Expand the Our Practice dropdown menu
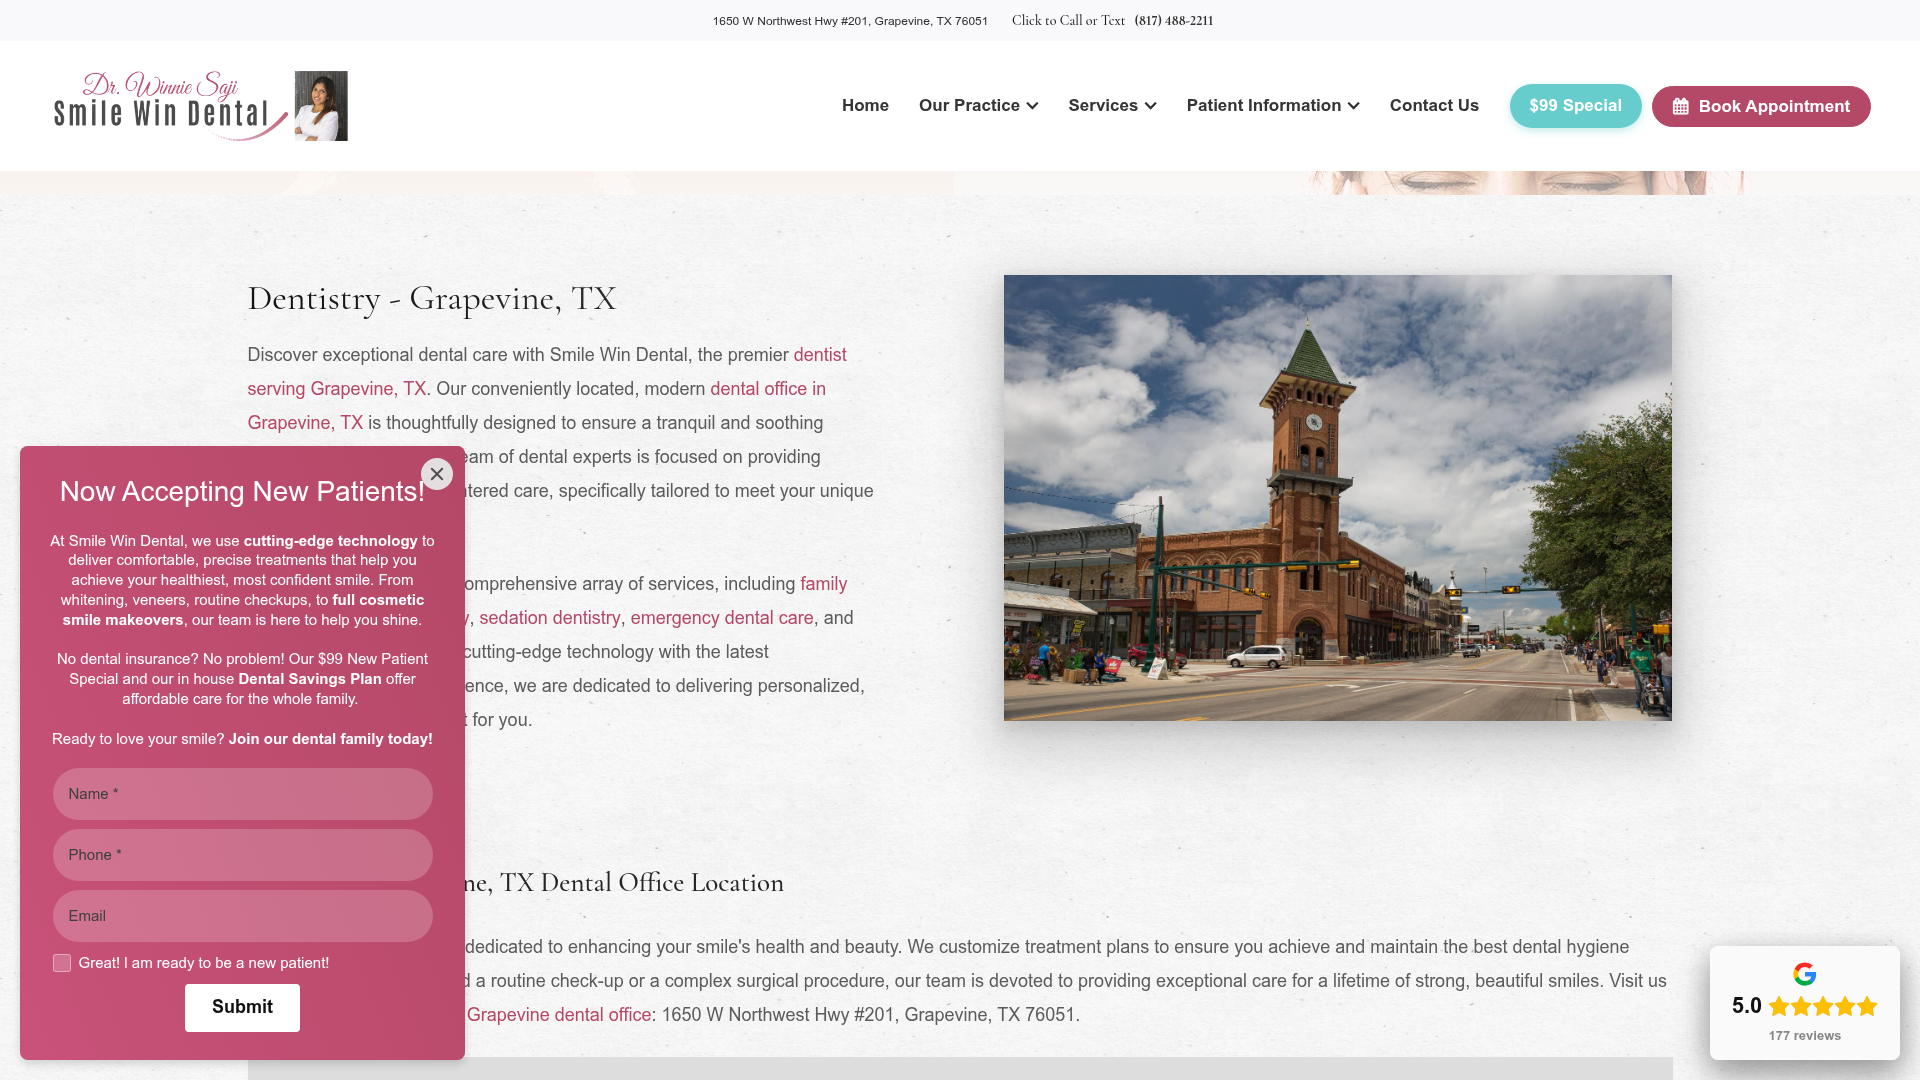1920x1080 pixels. (x=978, y=106)
